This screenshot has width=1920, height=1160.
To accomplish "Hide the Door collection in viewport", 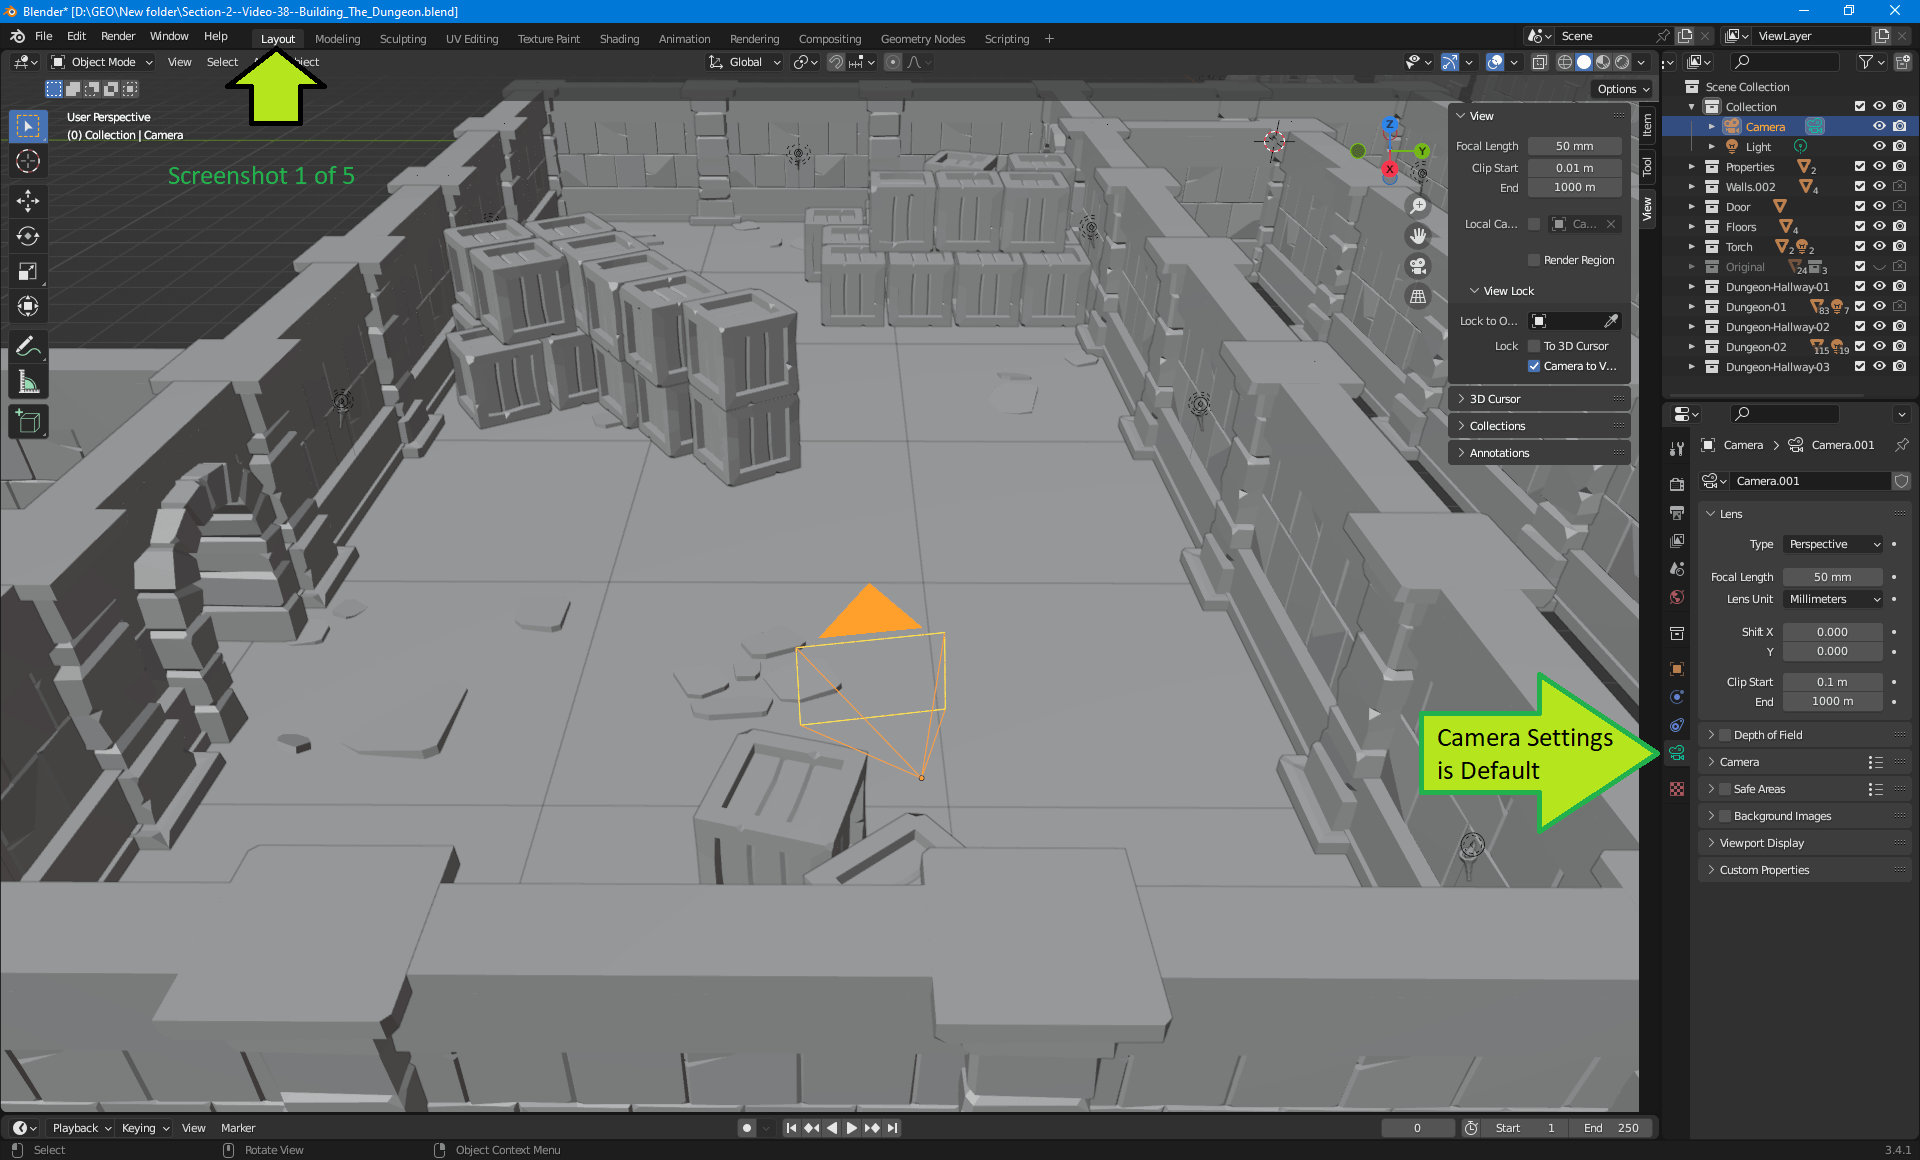I will pyautogui.click(x=1879, y=207).
